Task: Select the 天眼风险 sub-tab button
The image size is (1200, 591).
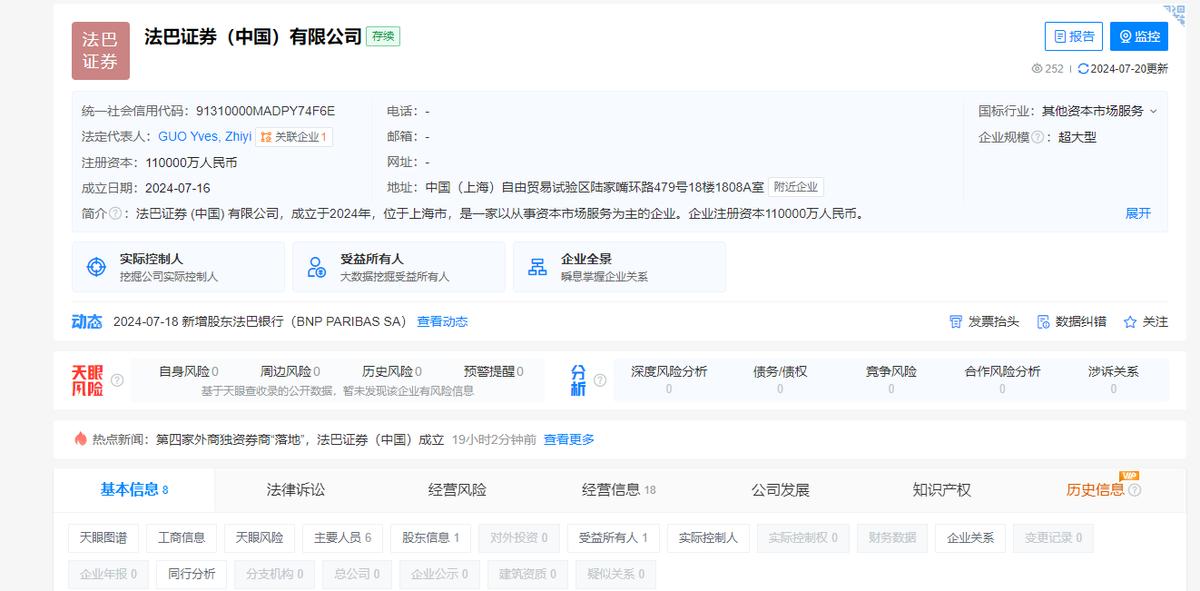Action: 259,538
